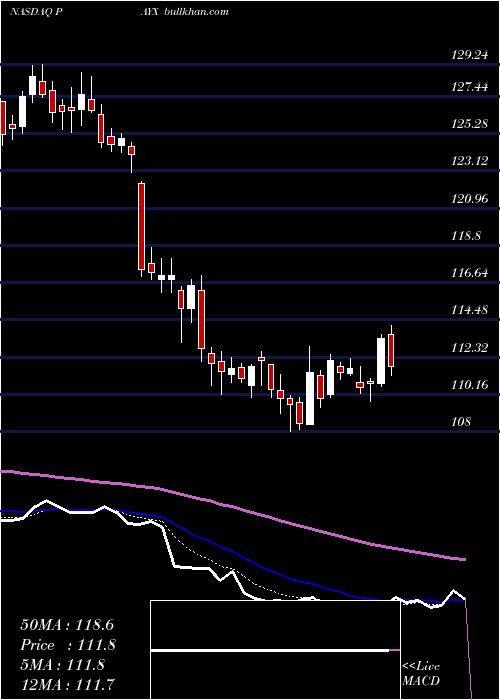Click the last red candlestick on the chart
Screen dimensions: 500x700
click(x=392, y=350)
